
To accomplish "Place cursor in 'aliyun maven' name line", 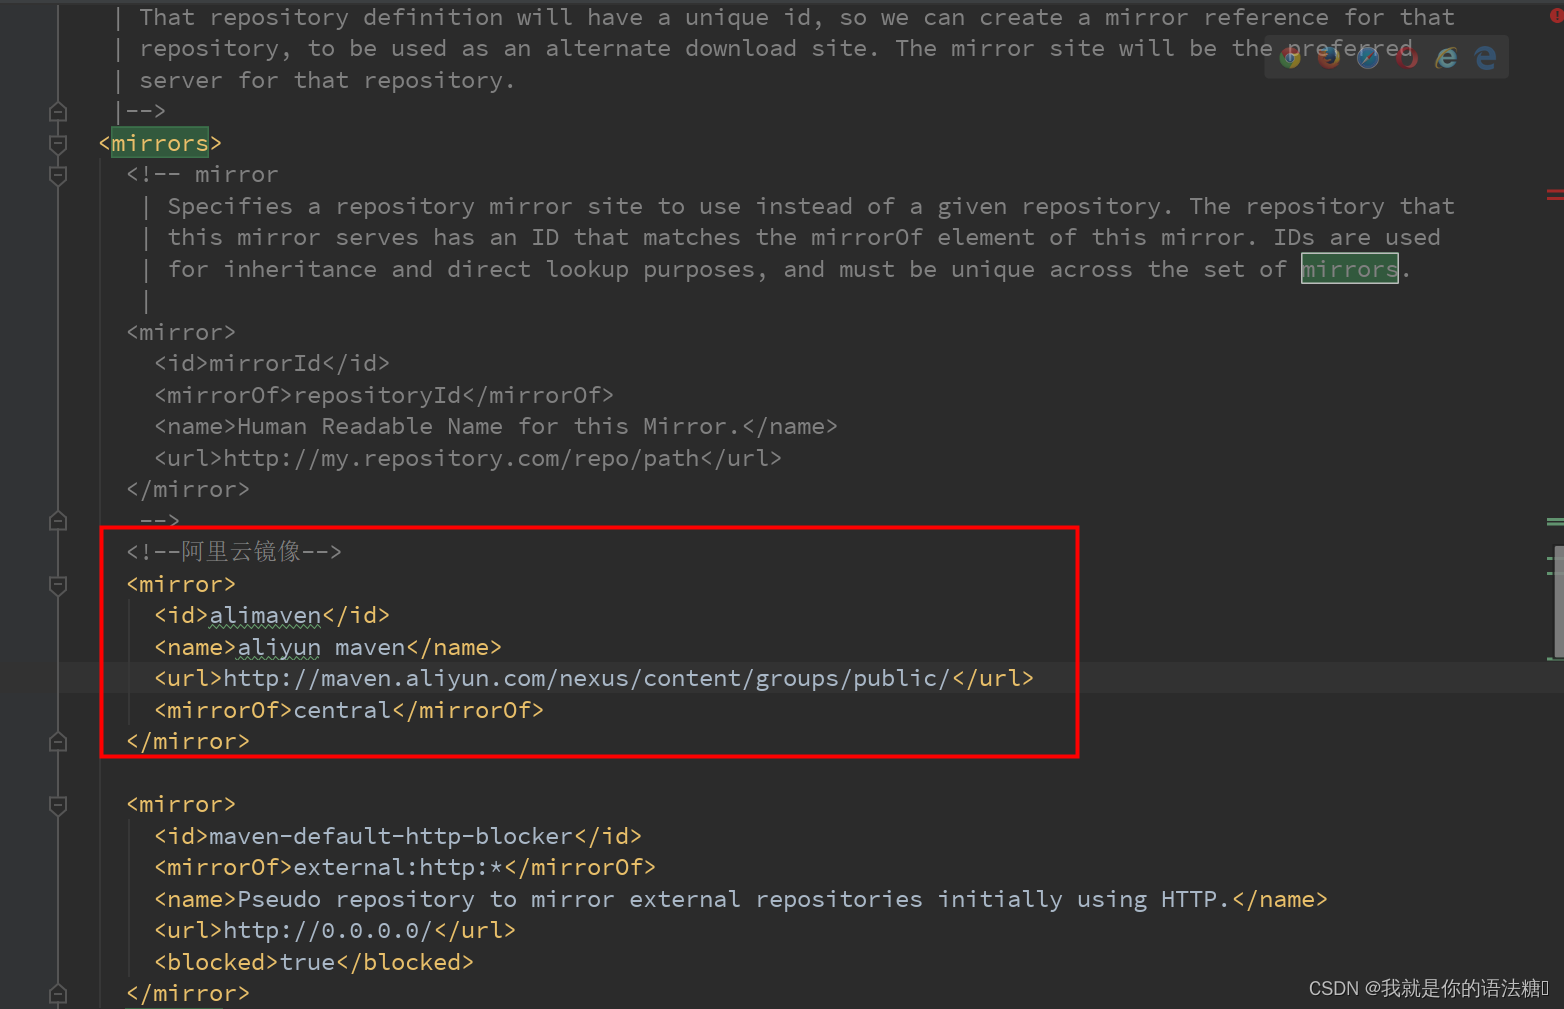I will pos(328,647).
